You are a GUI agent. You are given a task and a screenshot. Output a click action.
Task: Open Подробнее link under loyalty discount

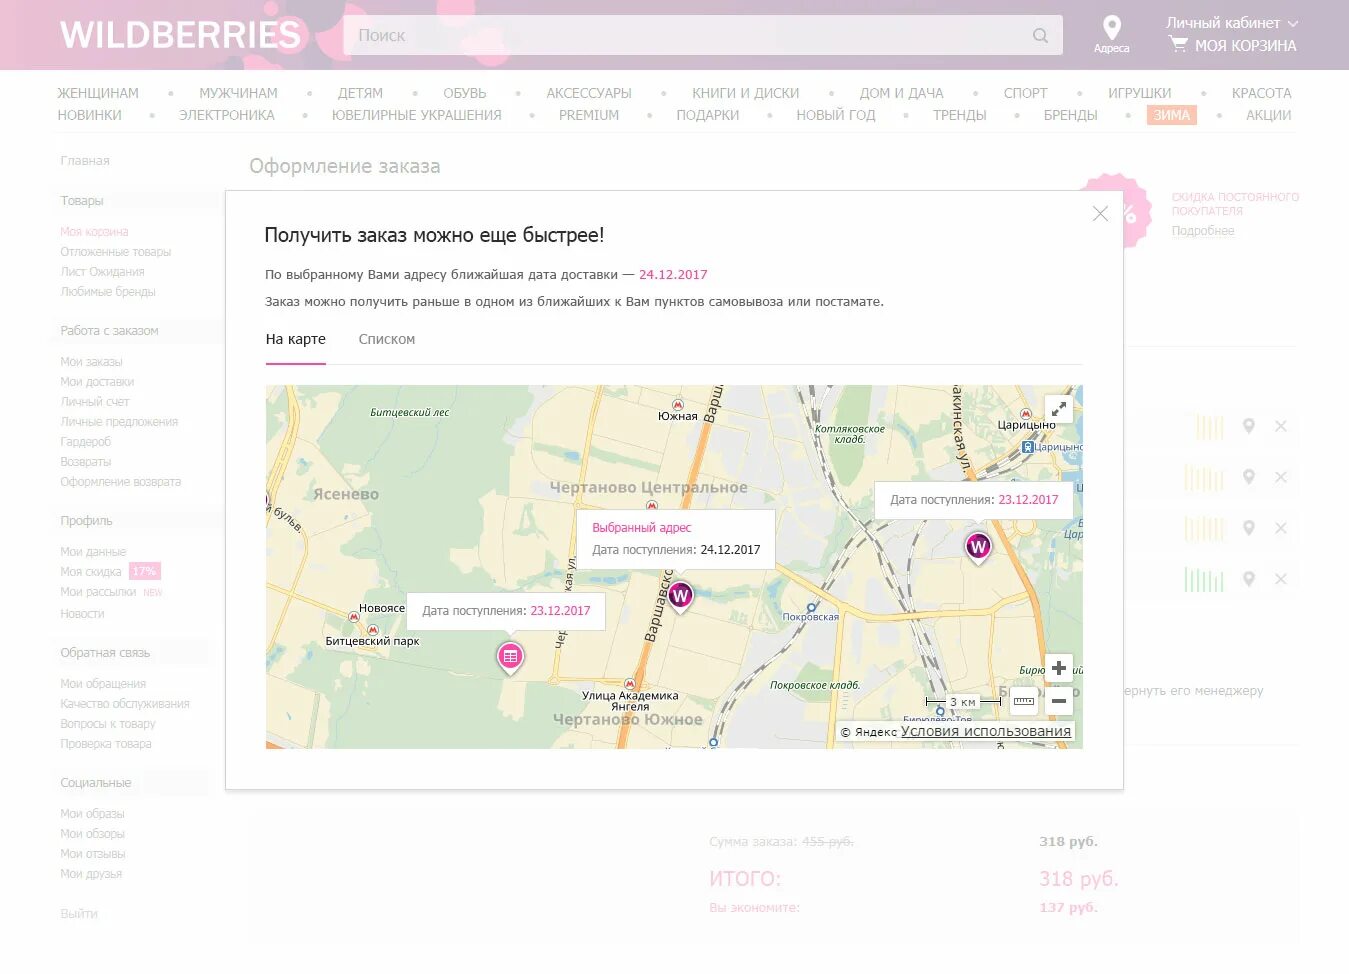pos(1203,231)
